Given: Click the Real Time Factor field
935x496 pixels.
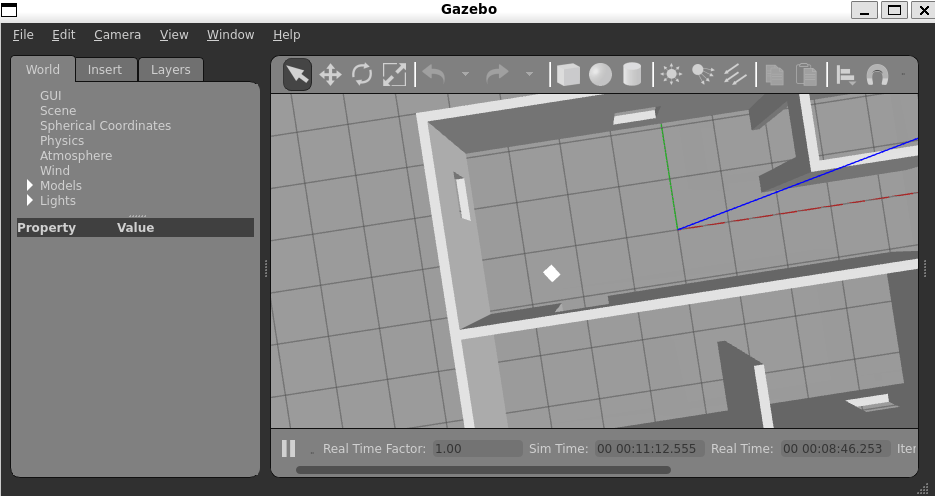Looking at the screenshot, I should click(477, 449).
